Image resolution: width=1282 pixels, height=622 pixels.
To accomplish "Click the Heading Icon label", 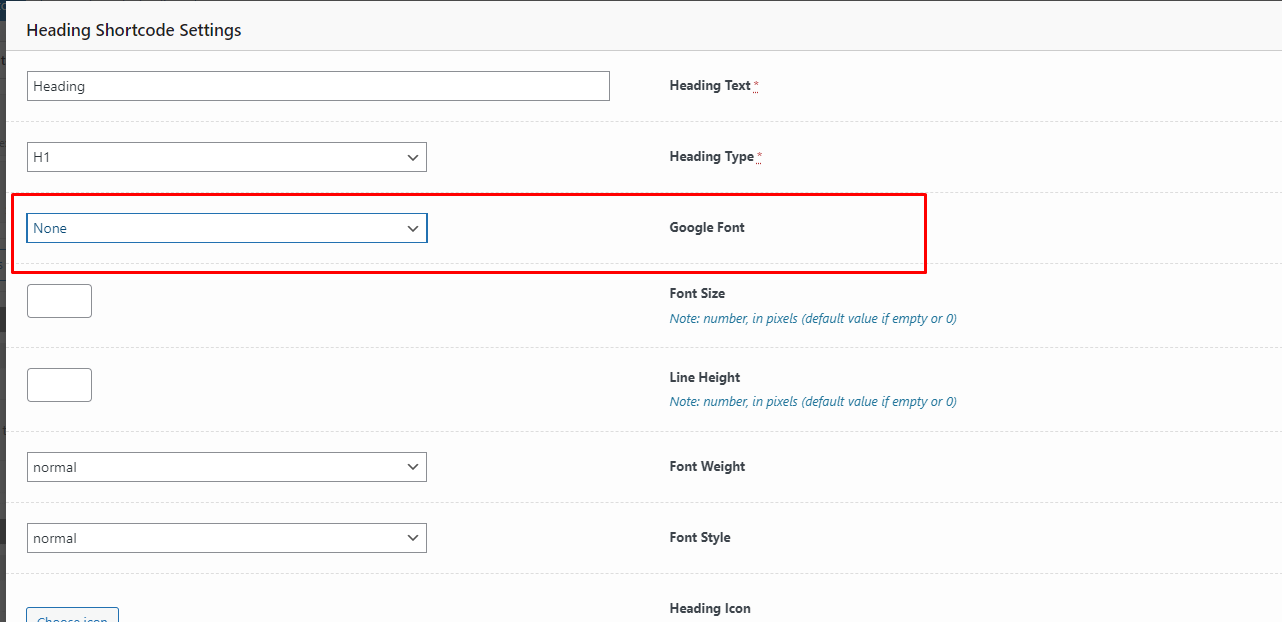I will [710, 608].
